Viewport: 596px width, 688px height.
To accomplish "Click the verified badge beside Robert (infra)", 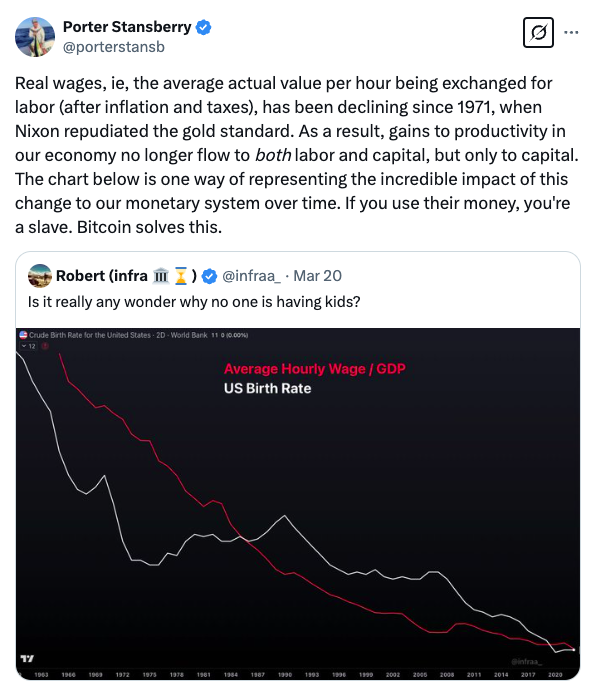I will (x=209, y=276).
